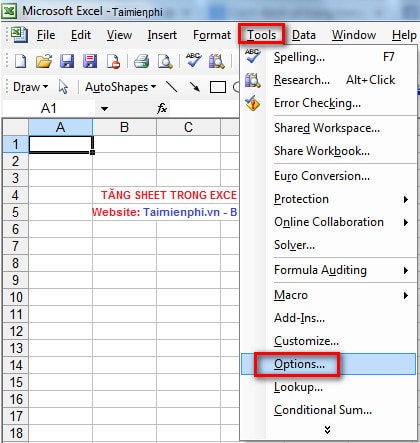420x443 pixels.
Task: Select row 10 header
Action: tap(16, 297)
